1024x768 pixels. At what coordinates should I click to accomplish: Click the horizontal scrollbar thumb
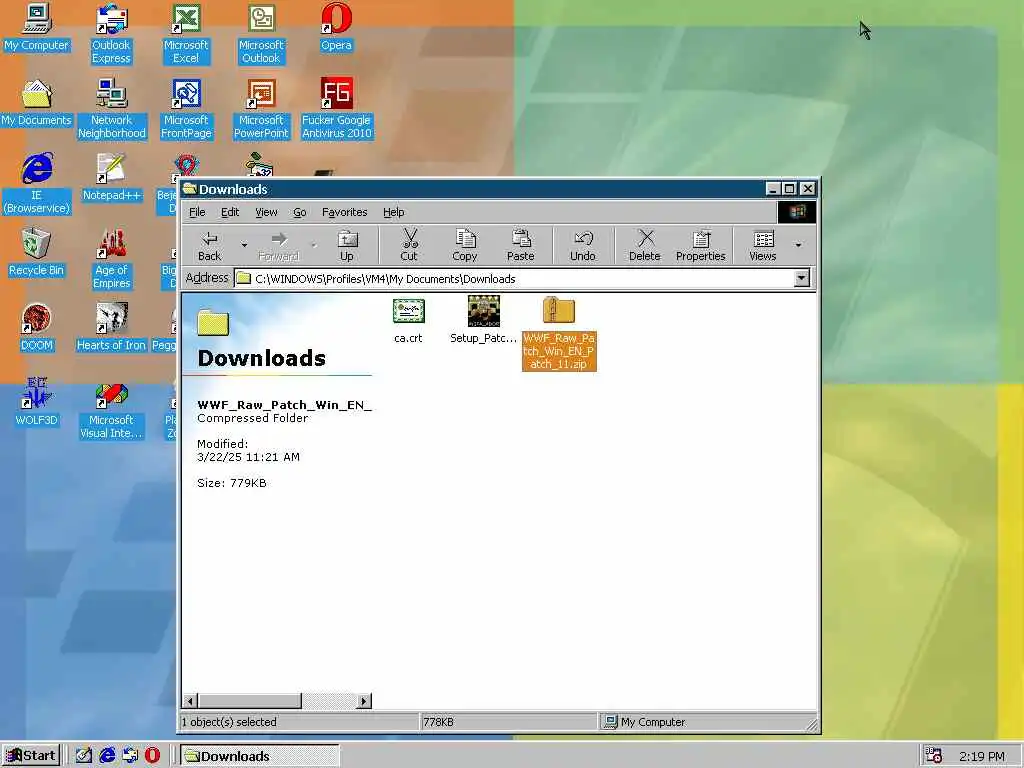249,701
